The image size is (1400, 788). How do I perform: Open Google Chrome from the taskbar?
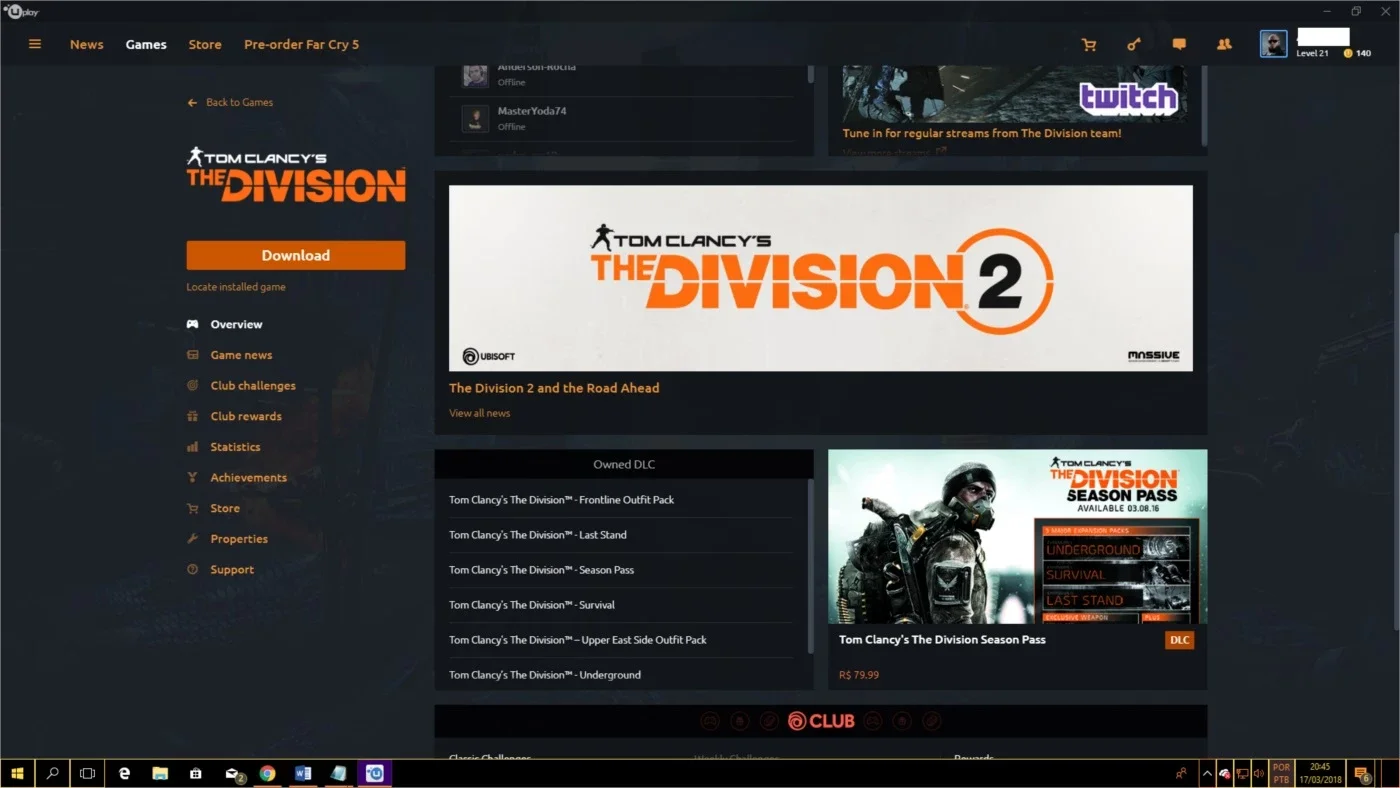[x=267, y=773]
